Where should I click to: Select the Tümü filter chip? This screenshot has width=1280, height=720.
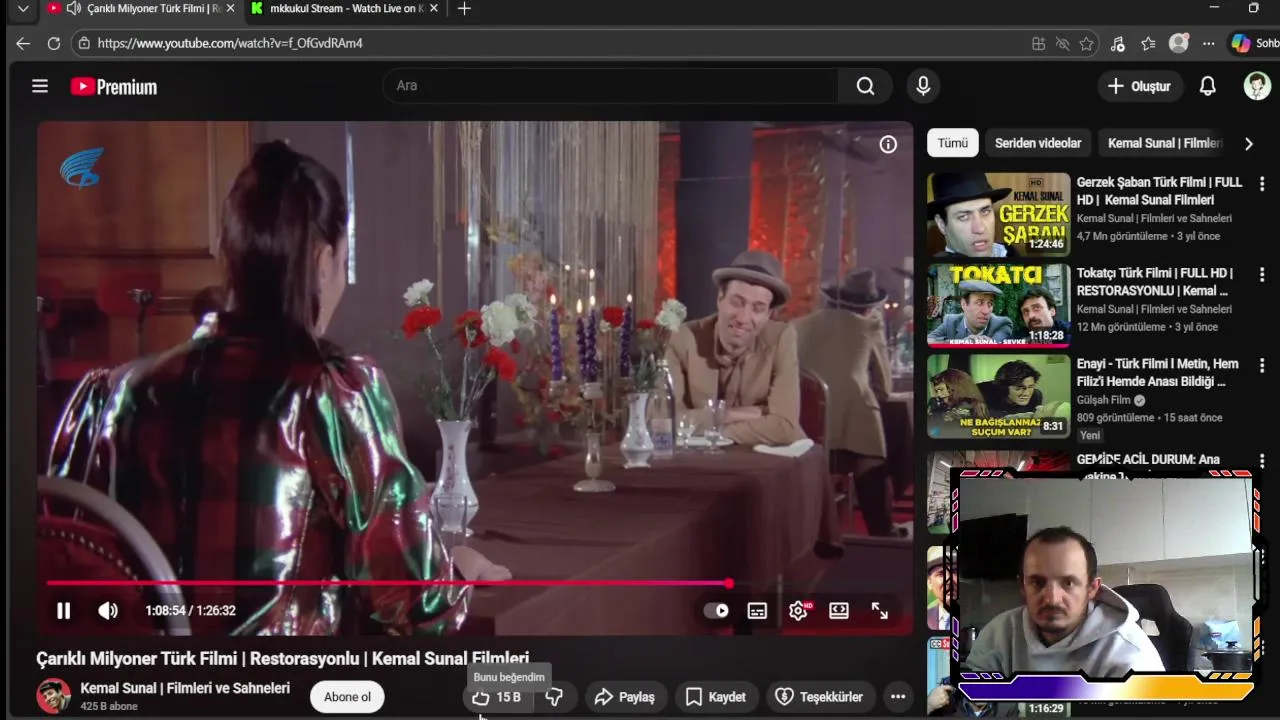tap(952, 143)
